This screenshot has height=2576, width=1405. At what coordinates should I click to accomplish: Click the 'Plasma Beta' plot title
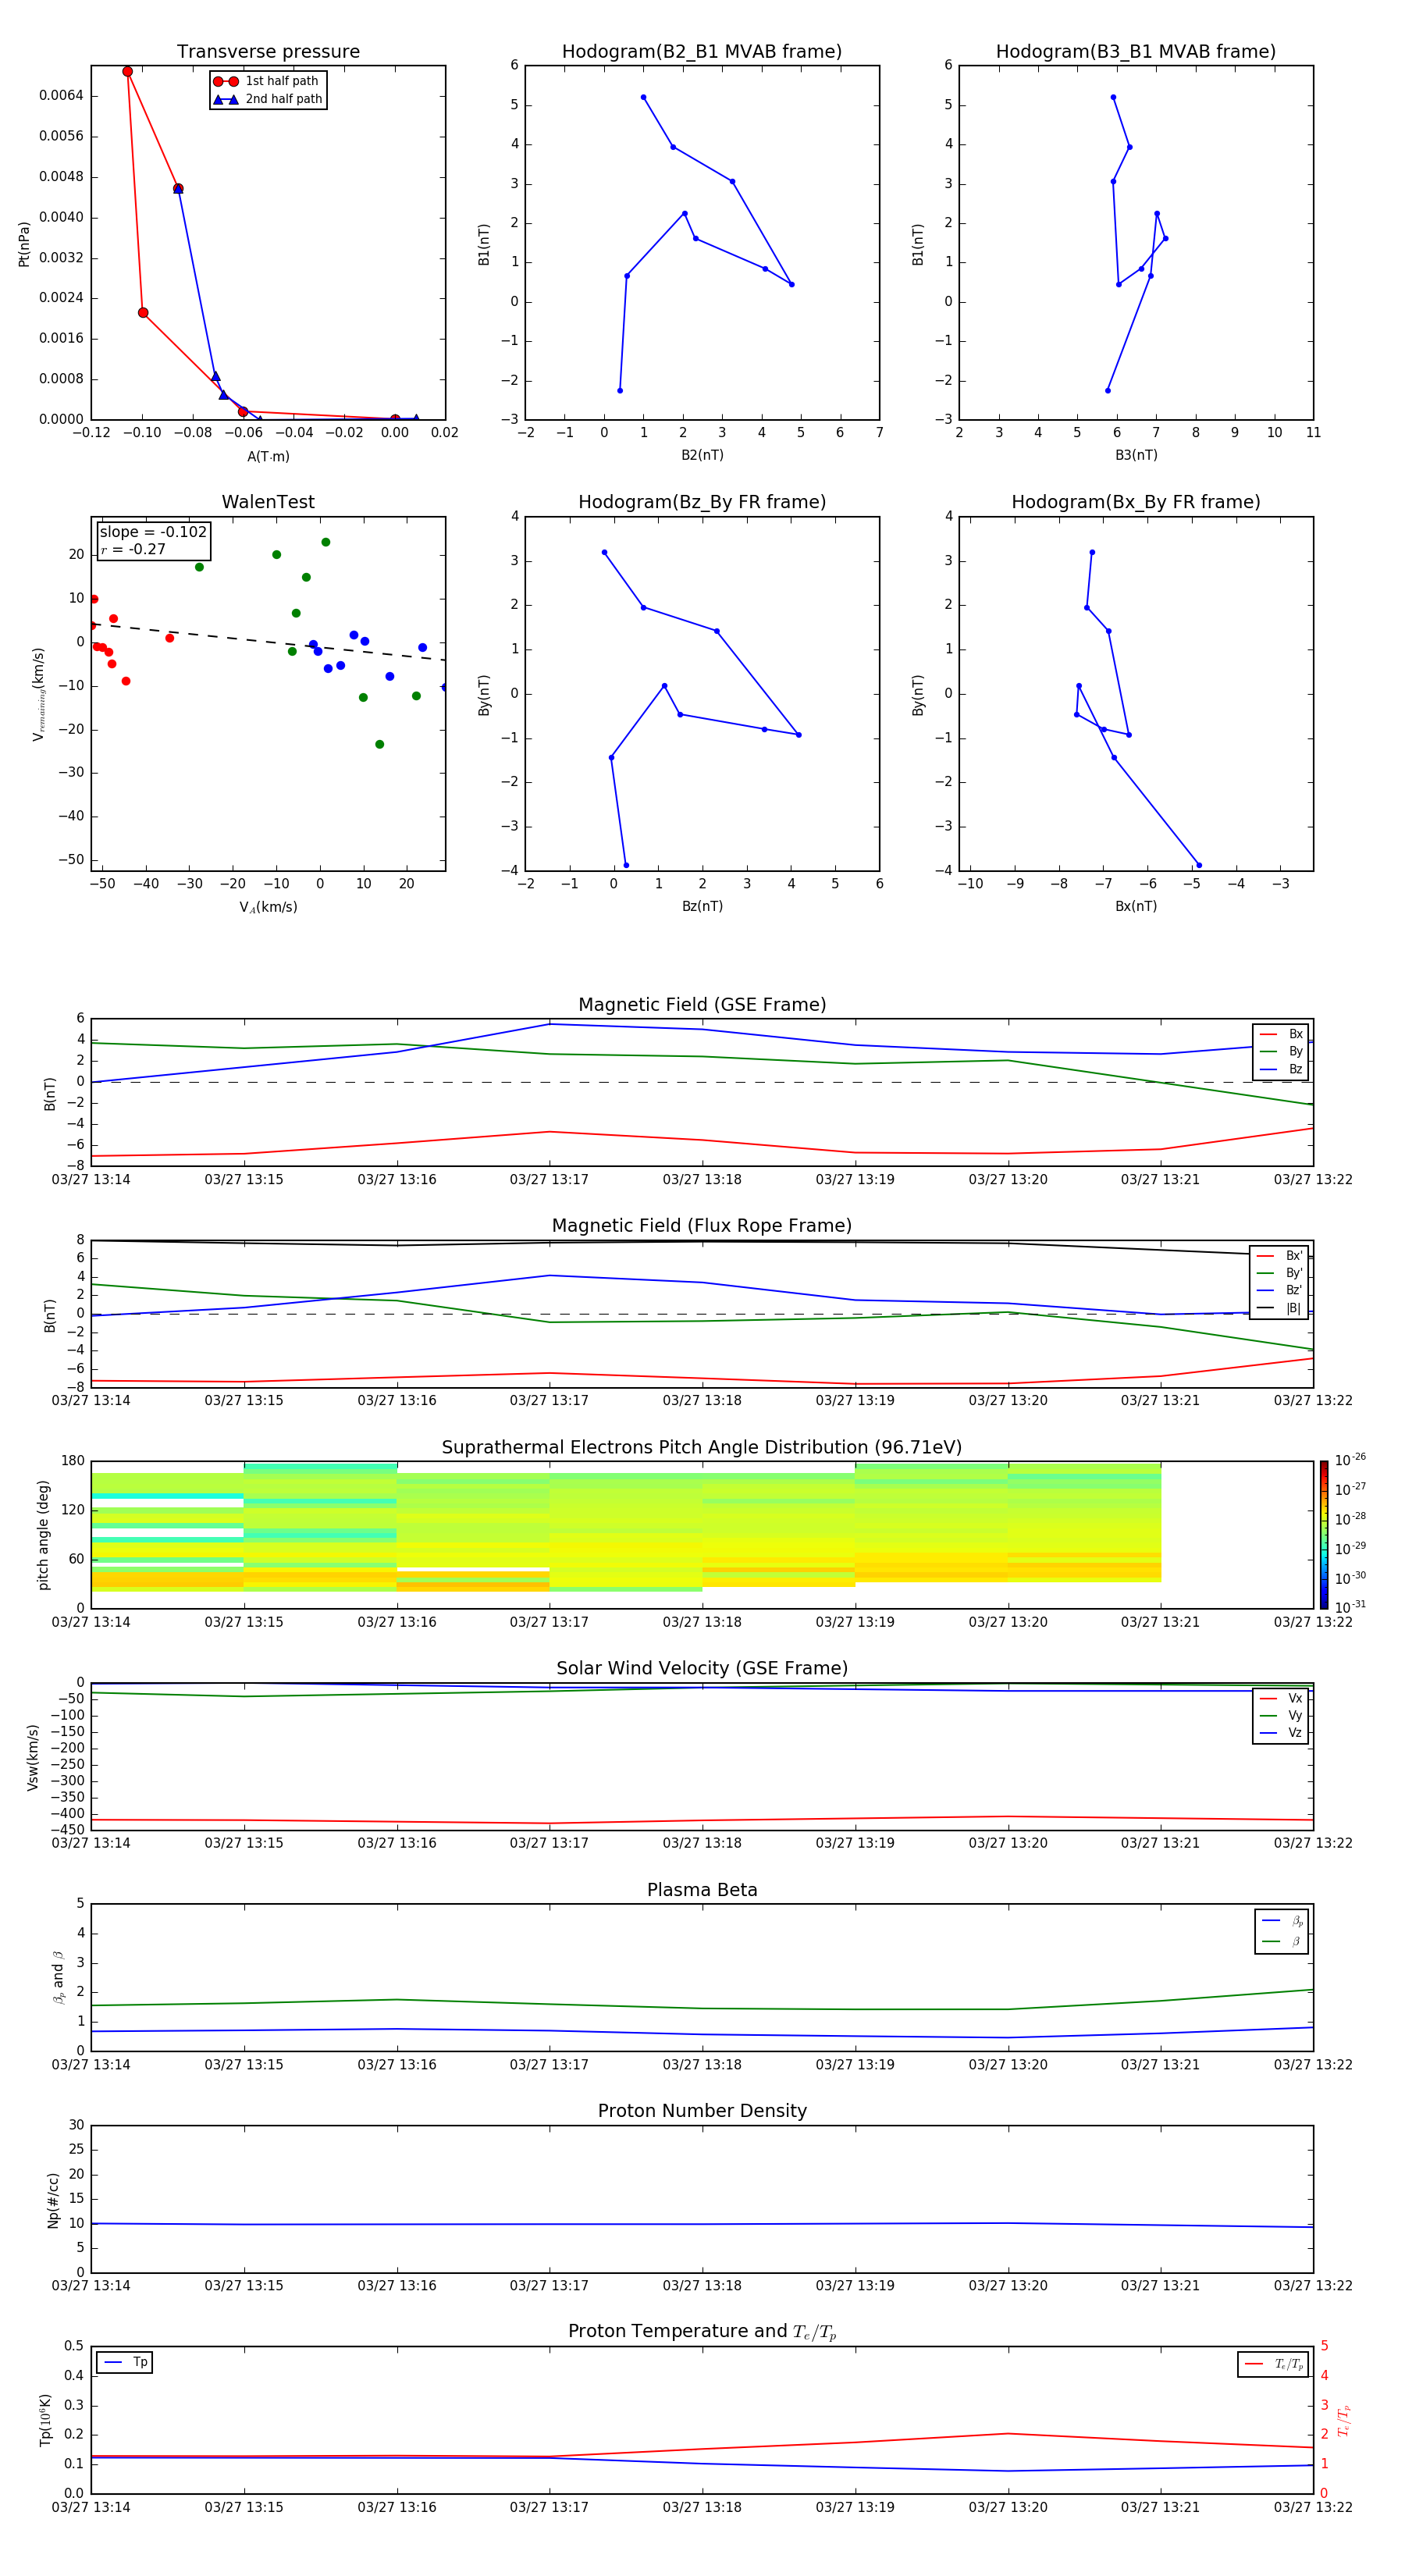[702, 1890]
